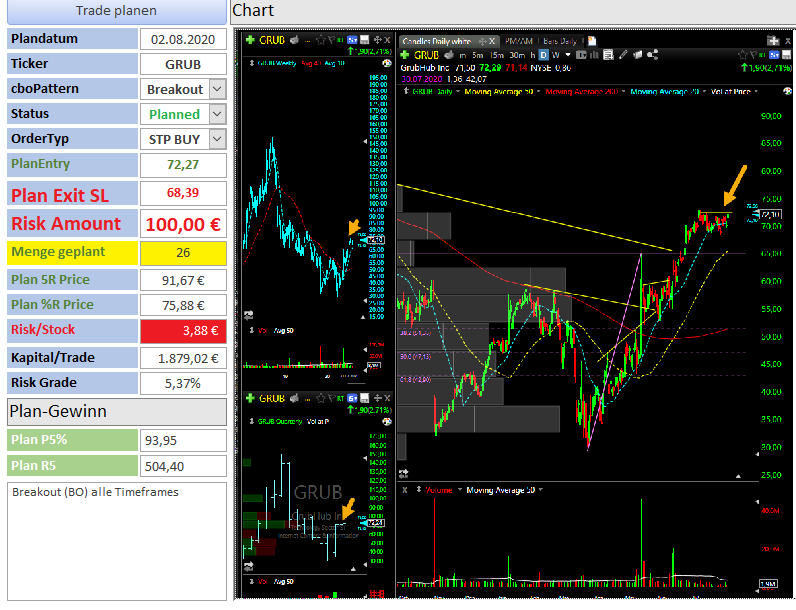Switch to the hourly h timeframe
Image resolution: width=796 pixels, height=610 pixels.
click(x=533, y=55)
